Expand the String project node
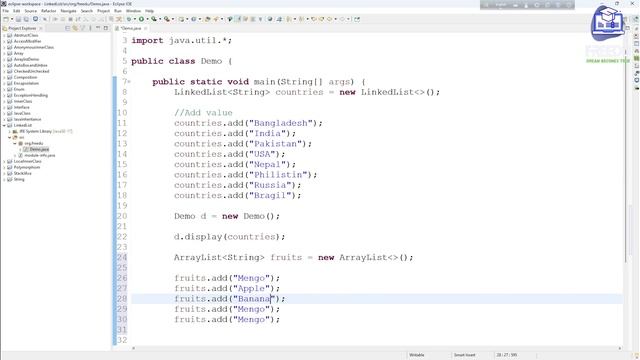Screen dimensions: 640x360 4,180
